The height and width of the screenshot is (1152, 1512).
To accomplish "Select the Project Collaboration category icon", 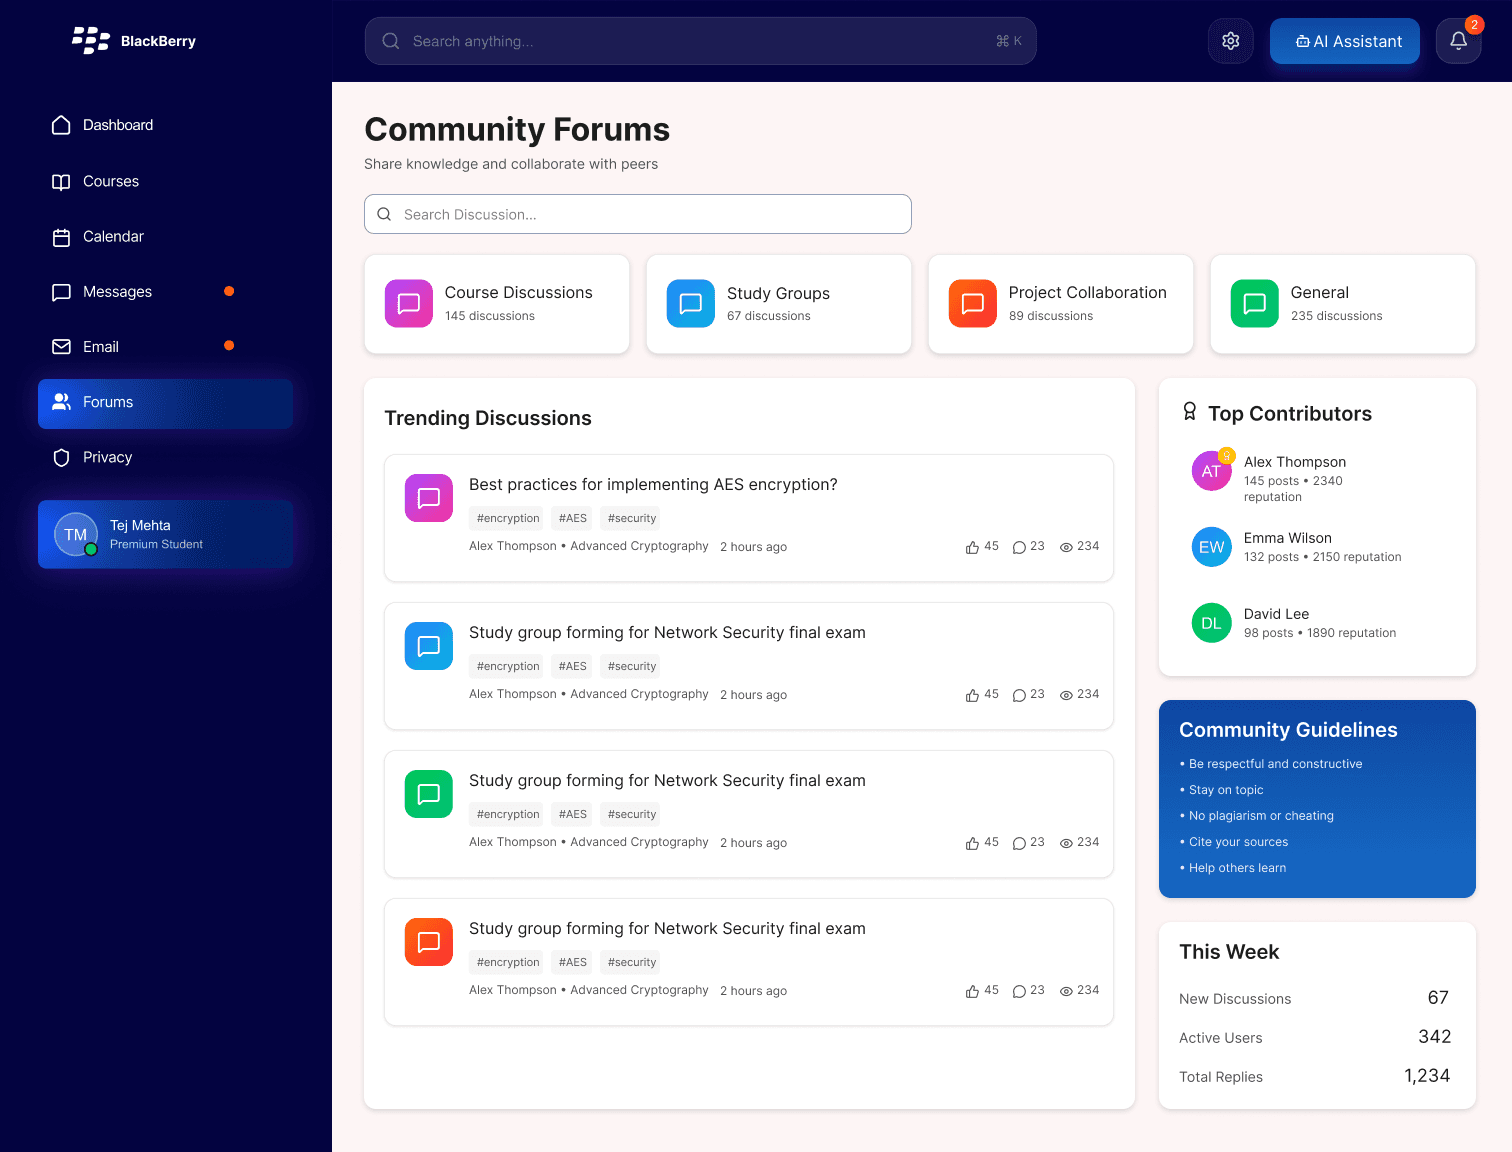I will (972, 303).
